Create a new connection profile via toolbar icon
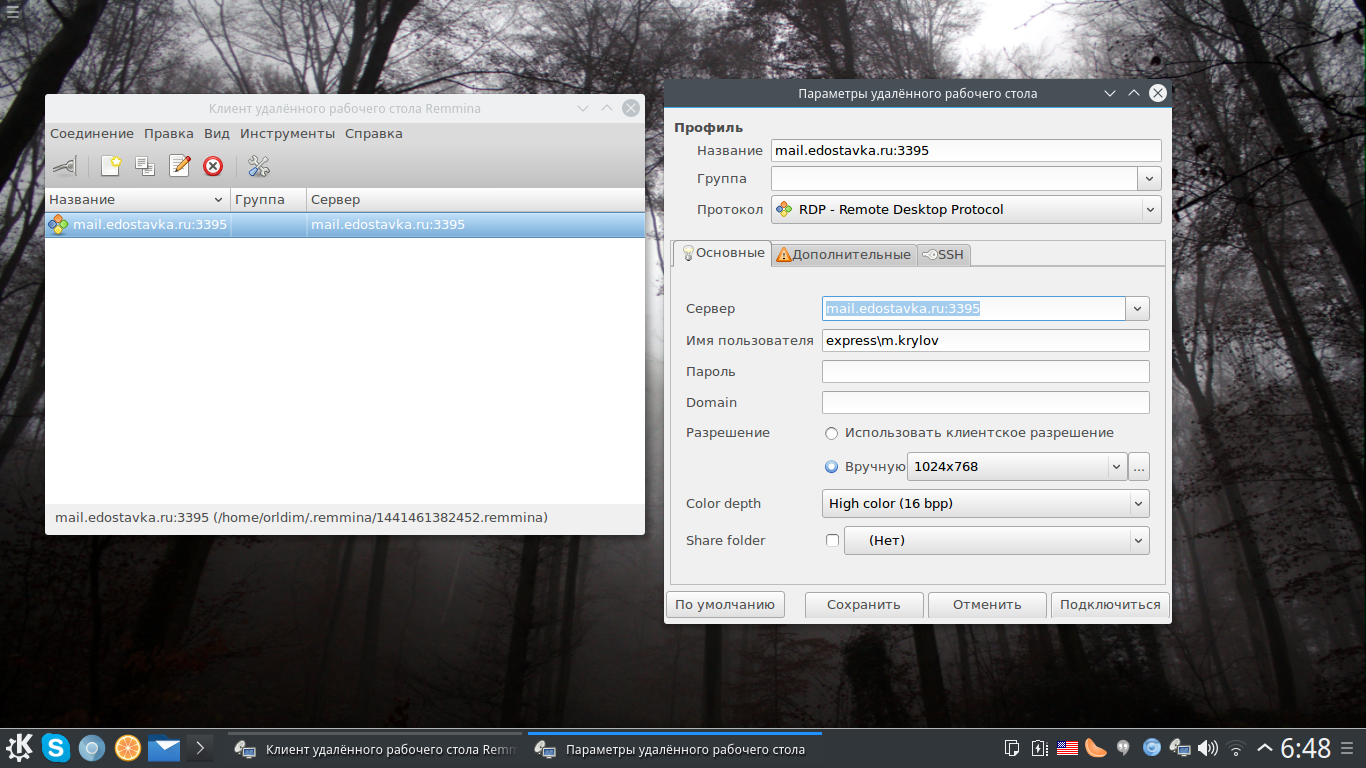Screen dimensions: 1366x768 click(x=111, y=166)
